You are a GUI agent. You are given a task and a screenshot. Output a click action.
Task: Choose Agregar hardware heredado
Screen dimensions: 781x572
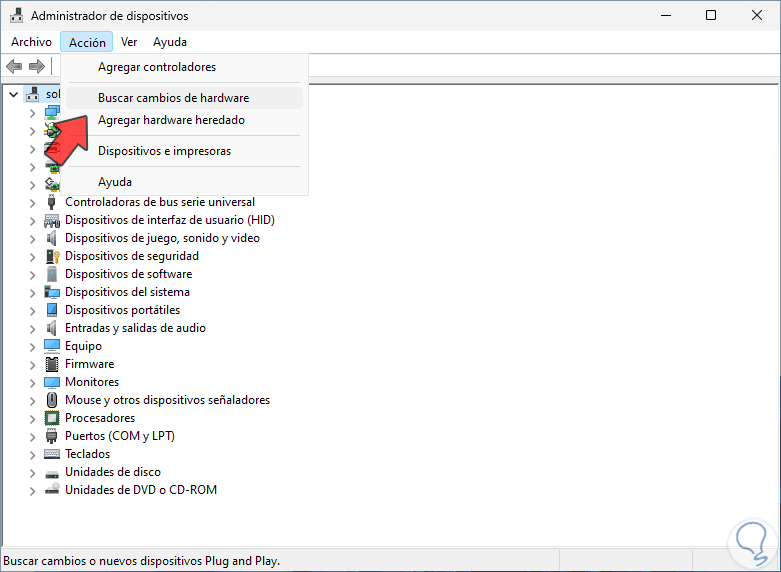[x=184, y=120]
